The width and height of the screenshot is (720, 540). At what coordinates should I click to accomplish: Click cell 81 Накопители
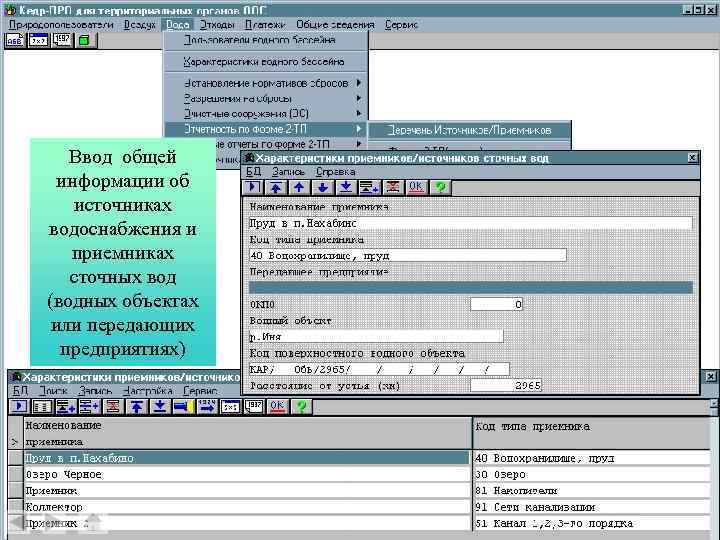coord(592,491)
